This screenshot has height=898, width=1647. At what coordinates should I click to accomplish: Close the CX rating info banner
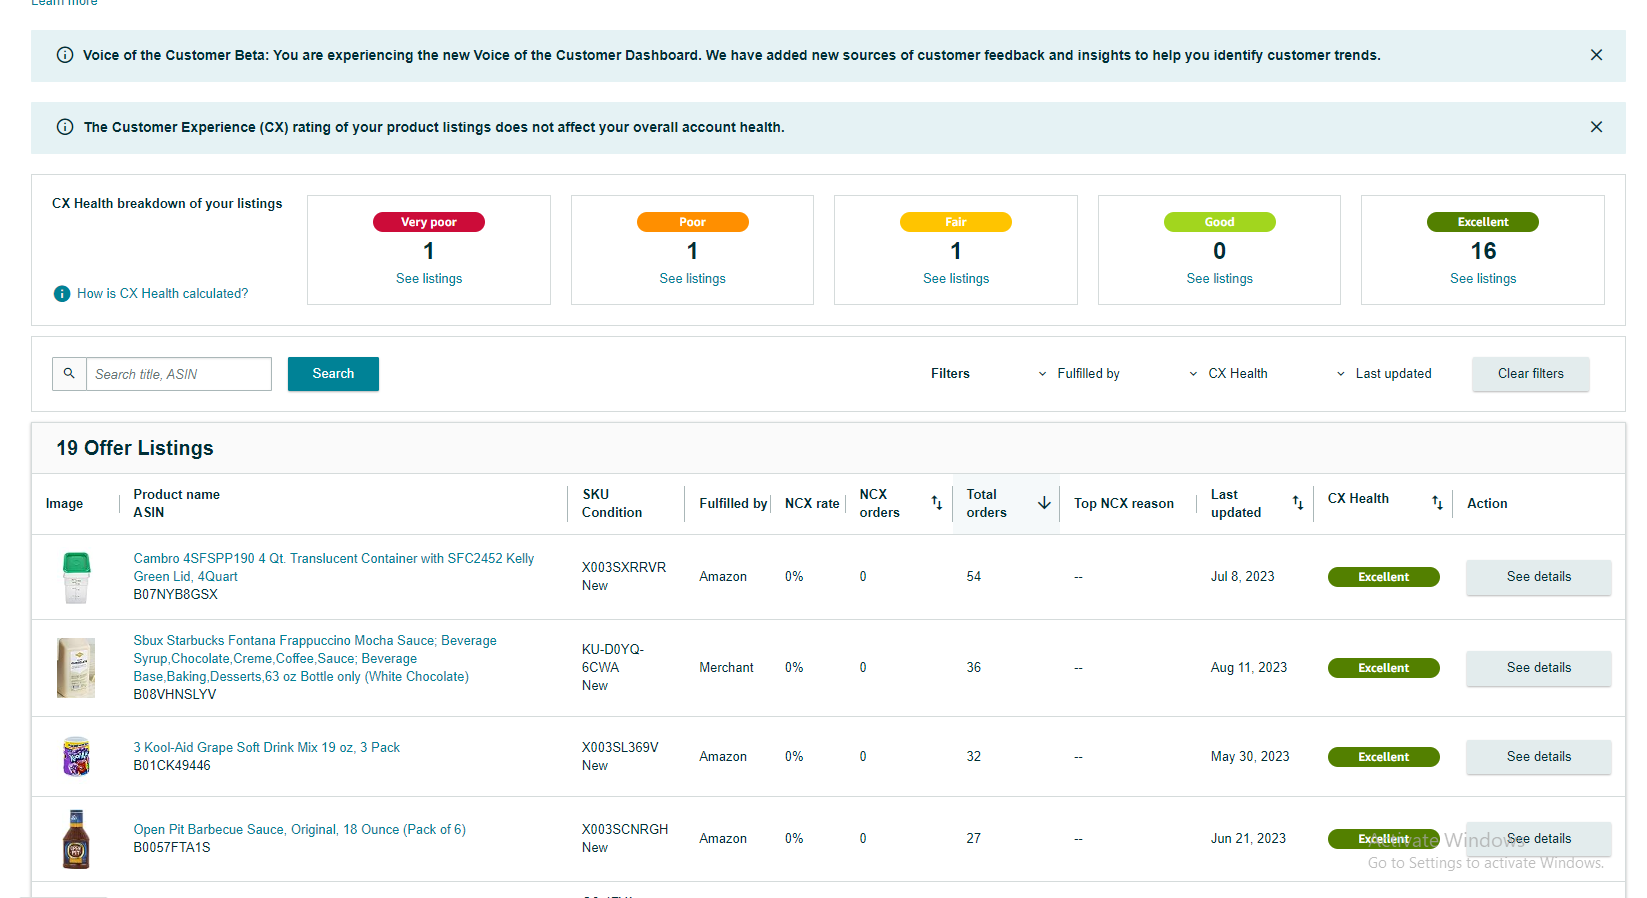[1596, 127]
